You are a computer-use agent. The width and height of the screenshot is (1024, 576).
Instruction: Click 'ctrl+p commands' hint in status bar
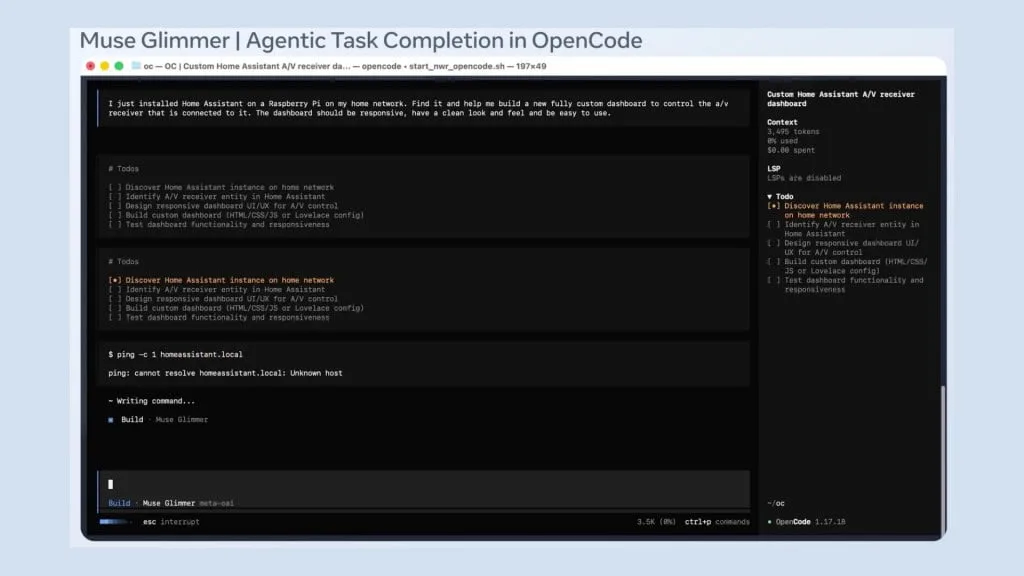[x=717, y=522]
